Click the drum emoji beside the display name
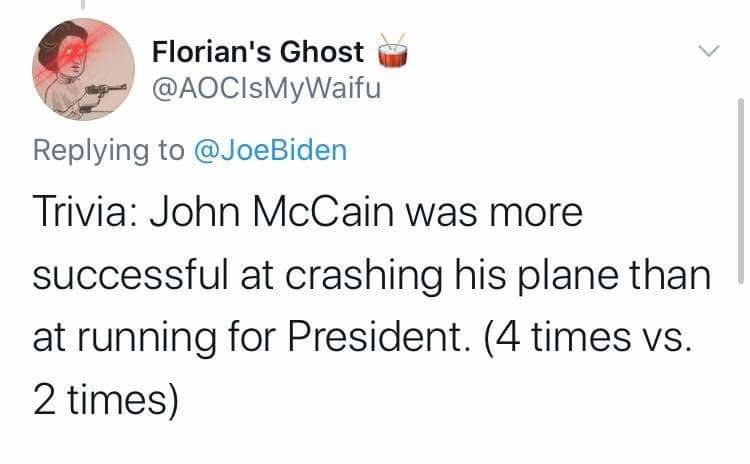 pos(393,50)
